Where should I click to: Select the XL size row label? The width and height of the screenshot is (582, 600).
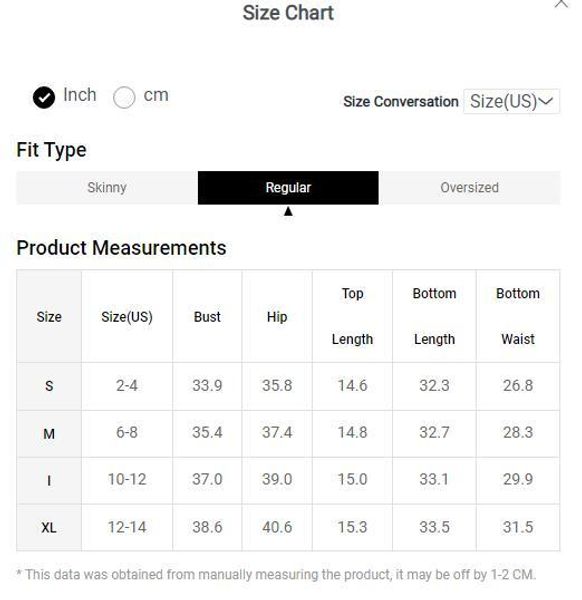pos(49,528)
